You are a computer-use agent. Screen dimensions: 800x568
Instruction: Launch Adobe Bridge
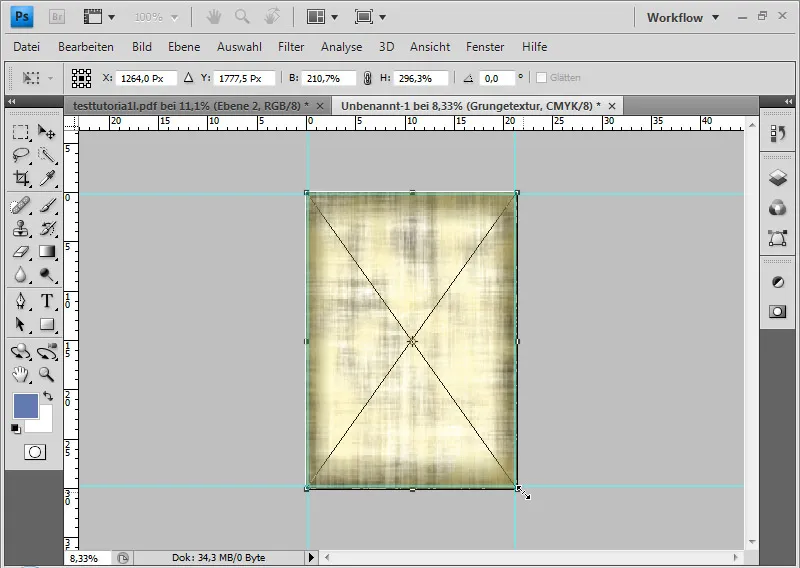[x=57, y=17]
